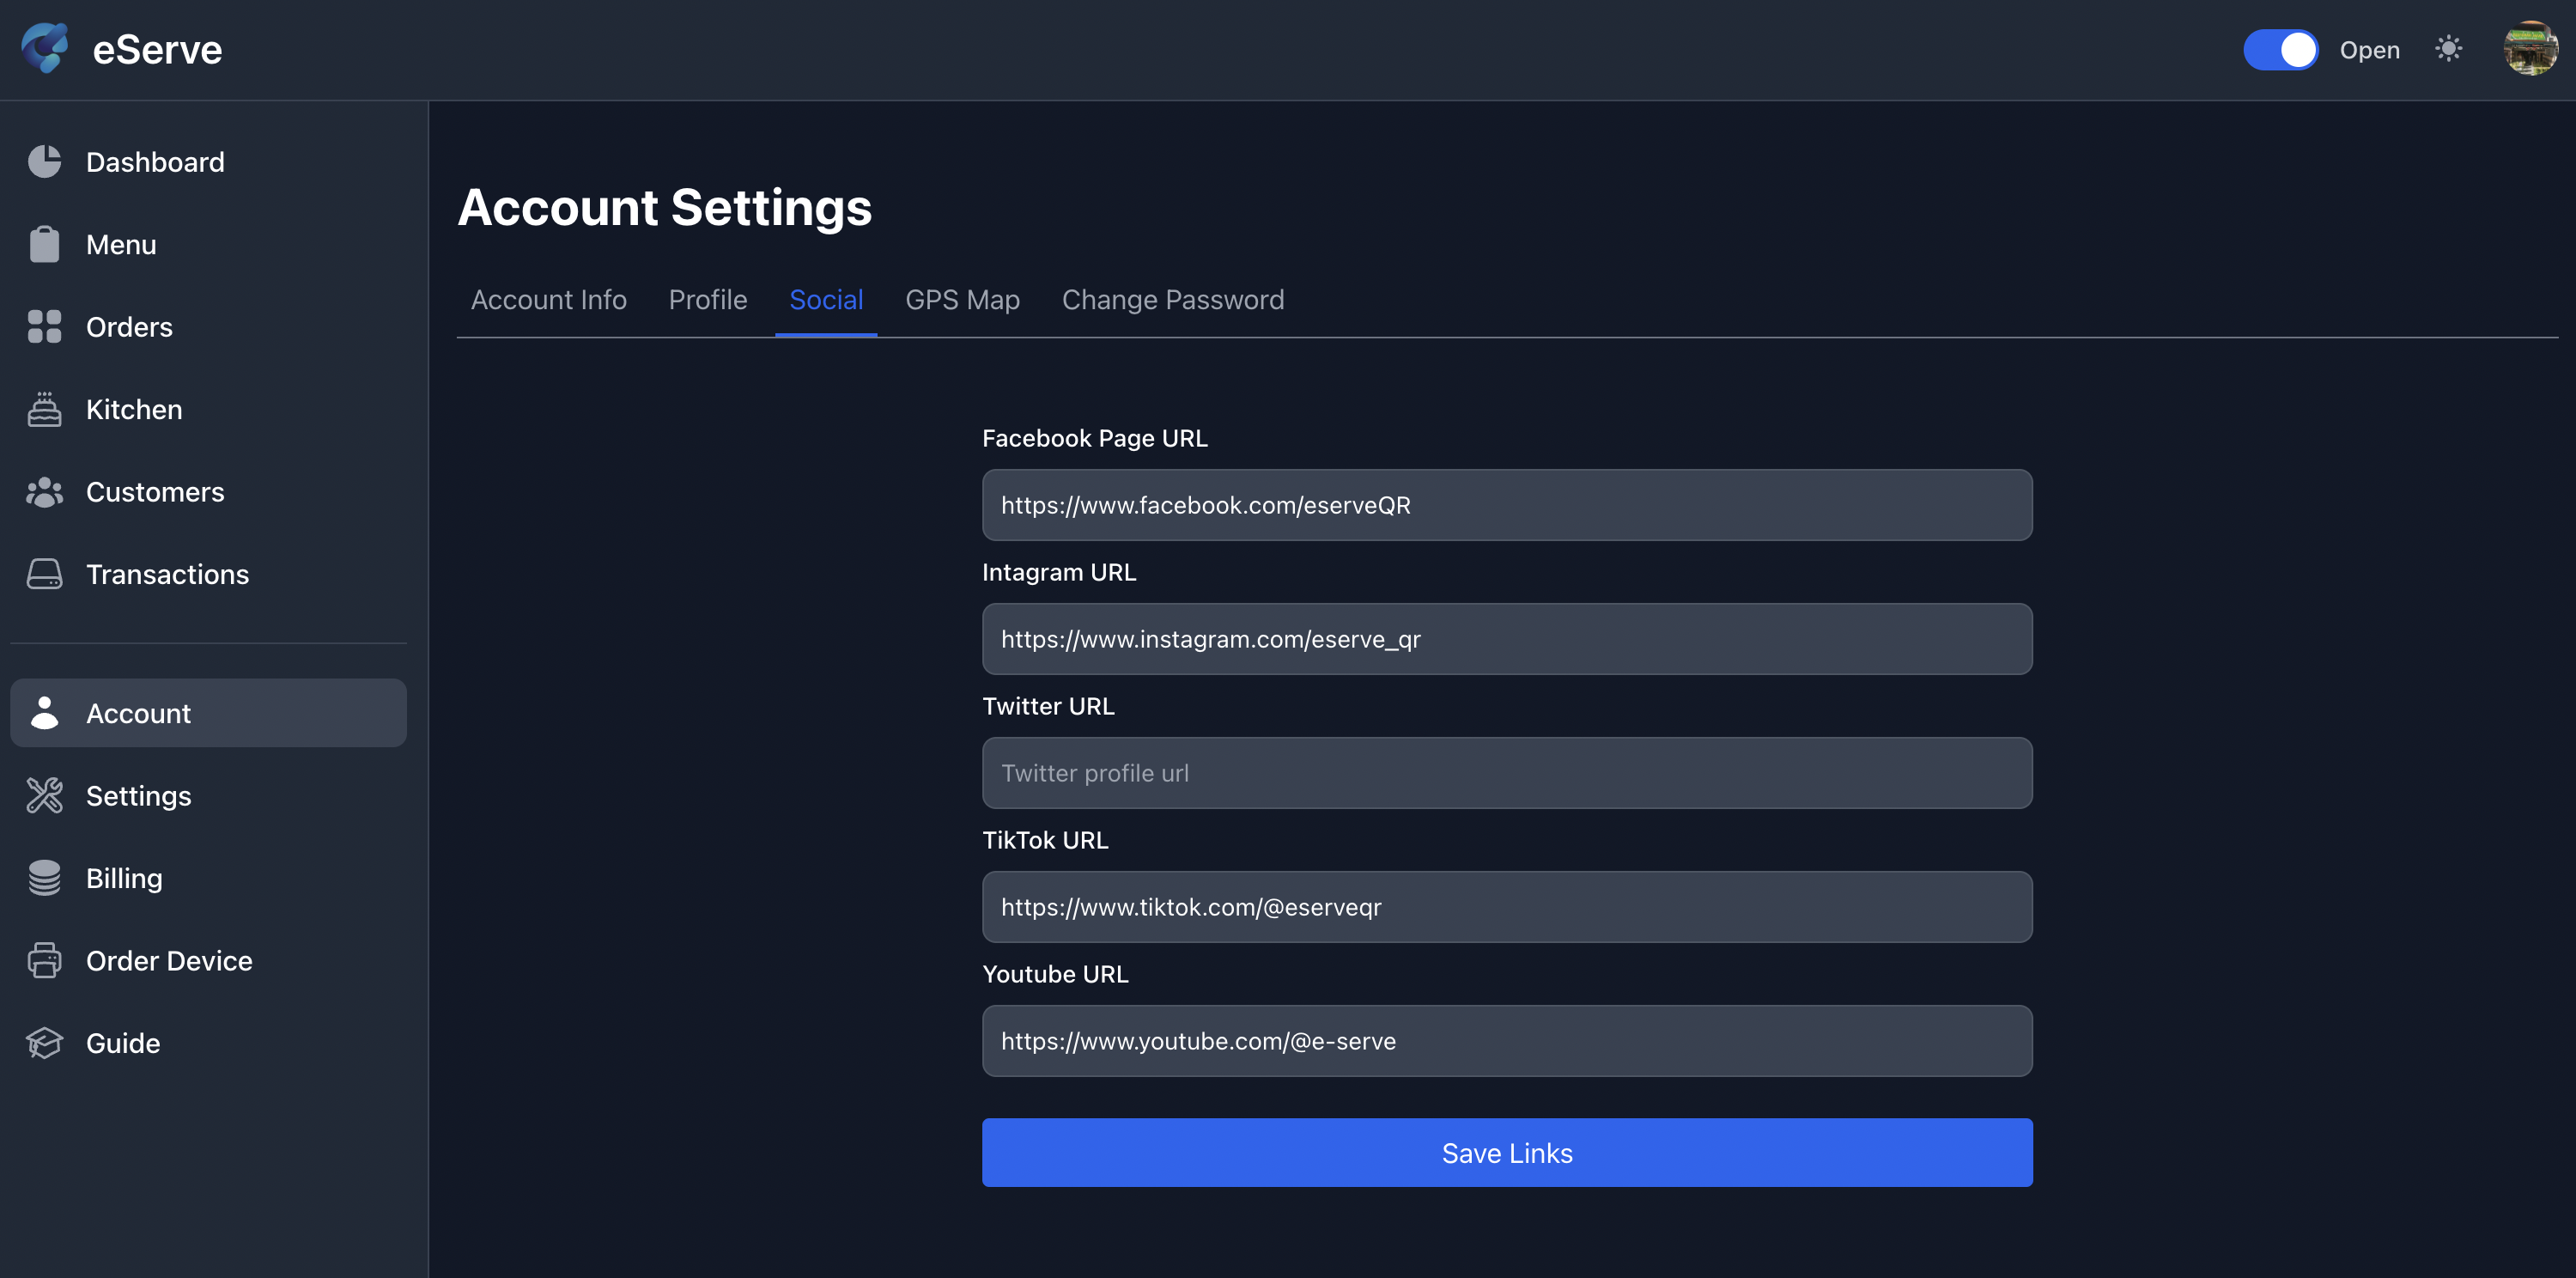This screenshot has height=1278, width=2576.
Task: Switch to the GPS Map tab
Action: 962,300
